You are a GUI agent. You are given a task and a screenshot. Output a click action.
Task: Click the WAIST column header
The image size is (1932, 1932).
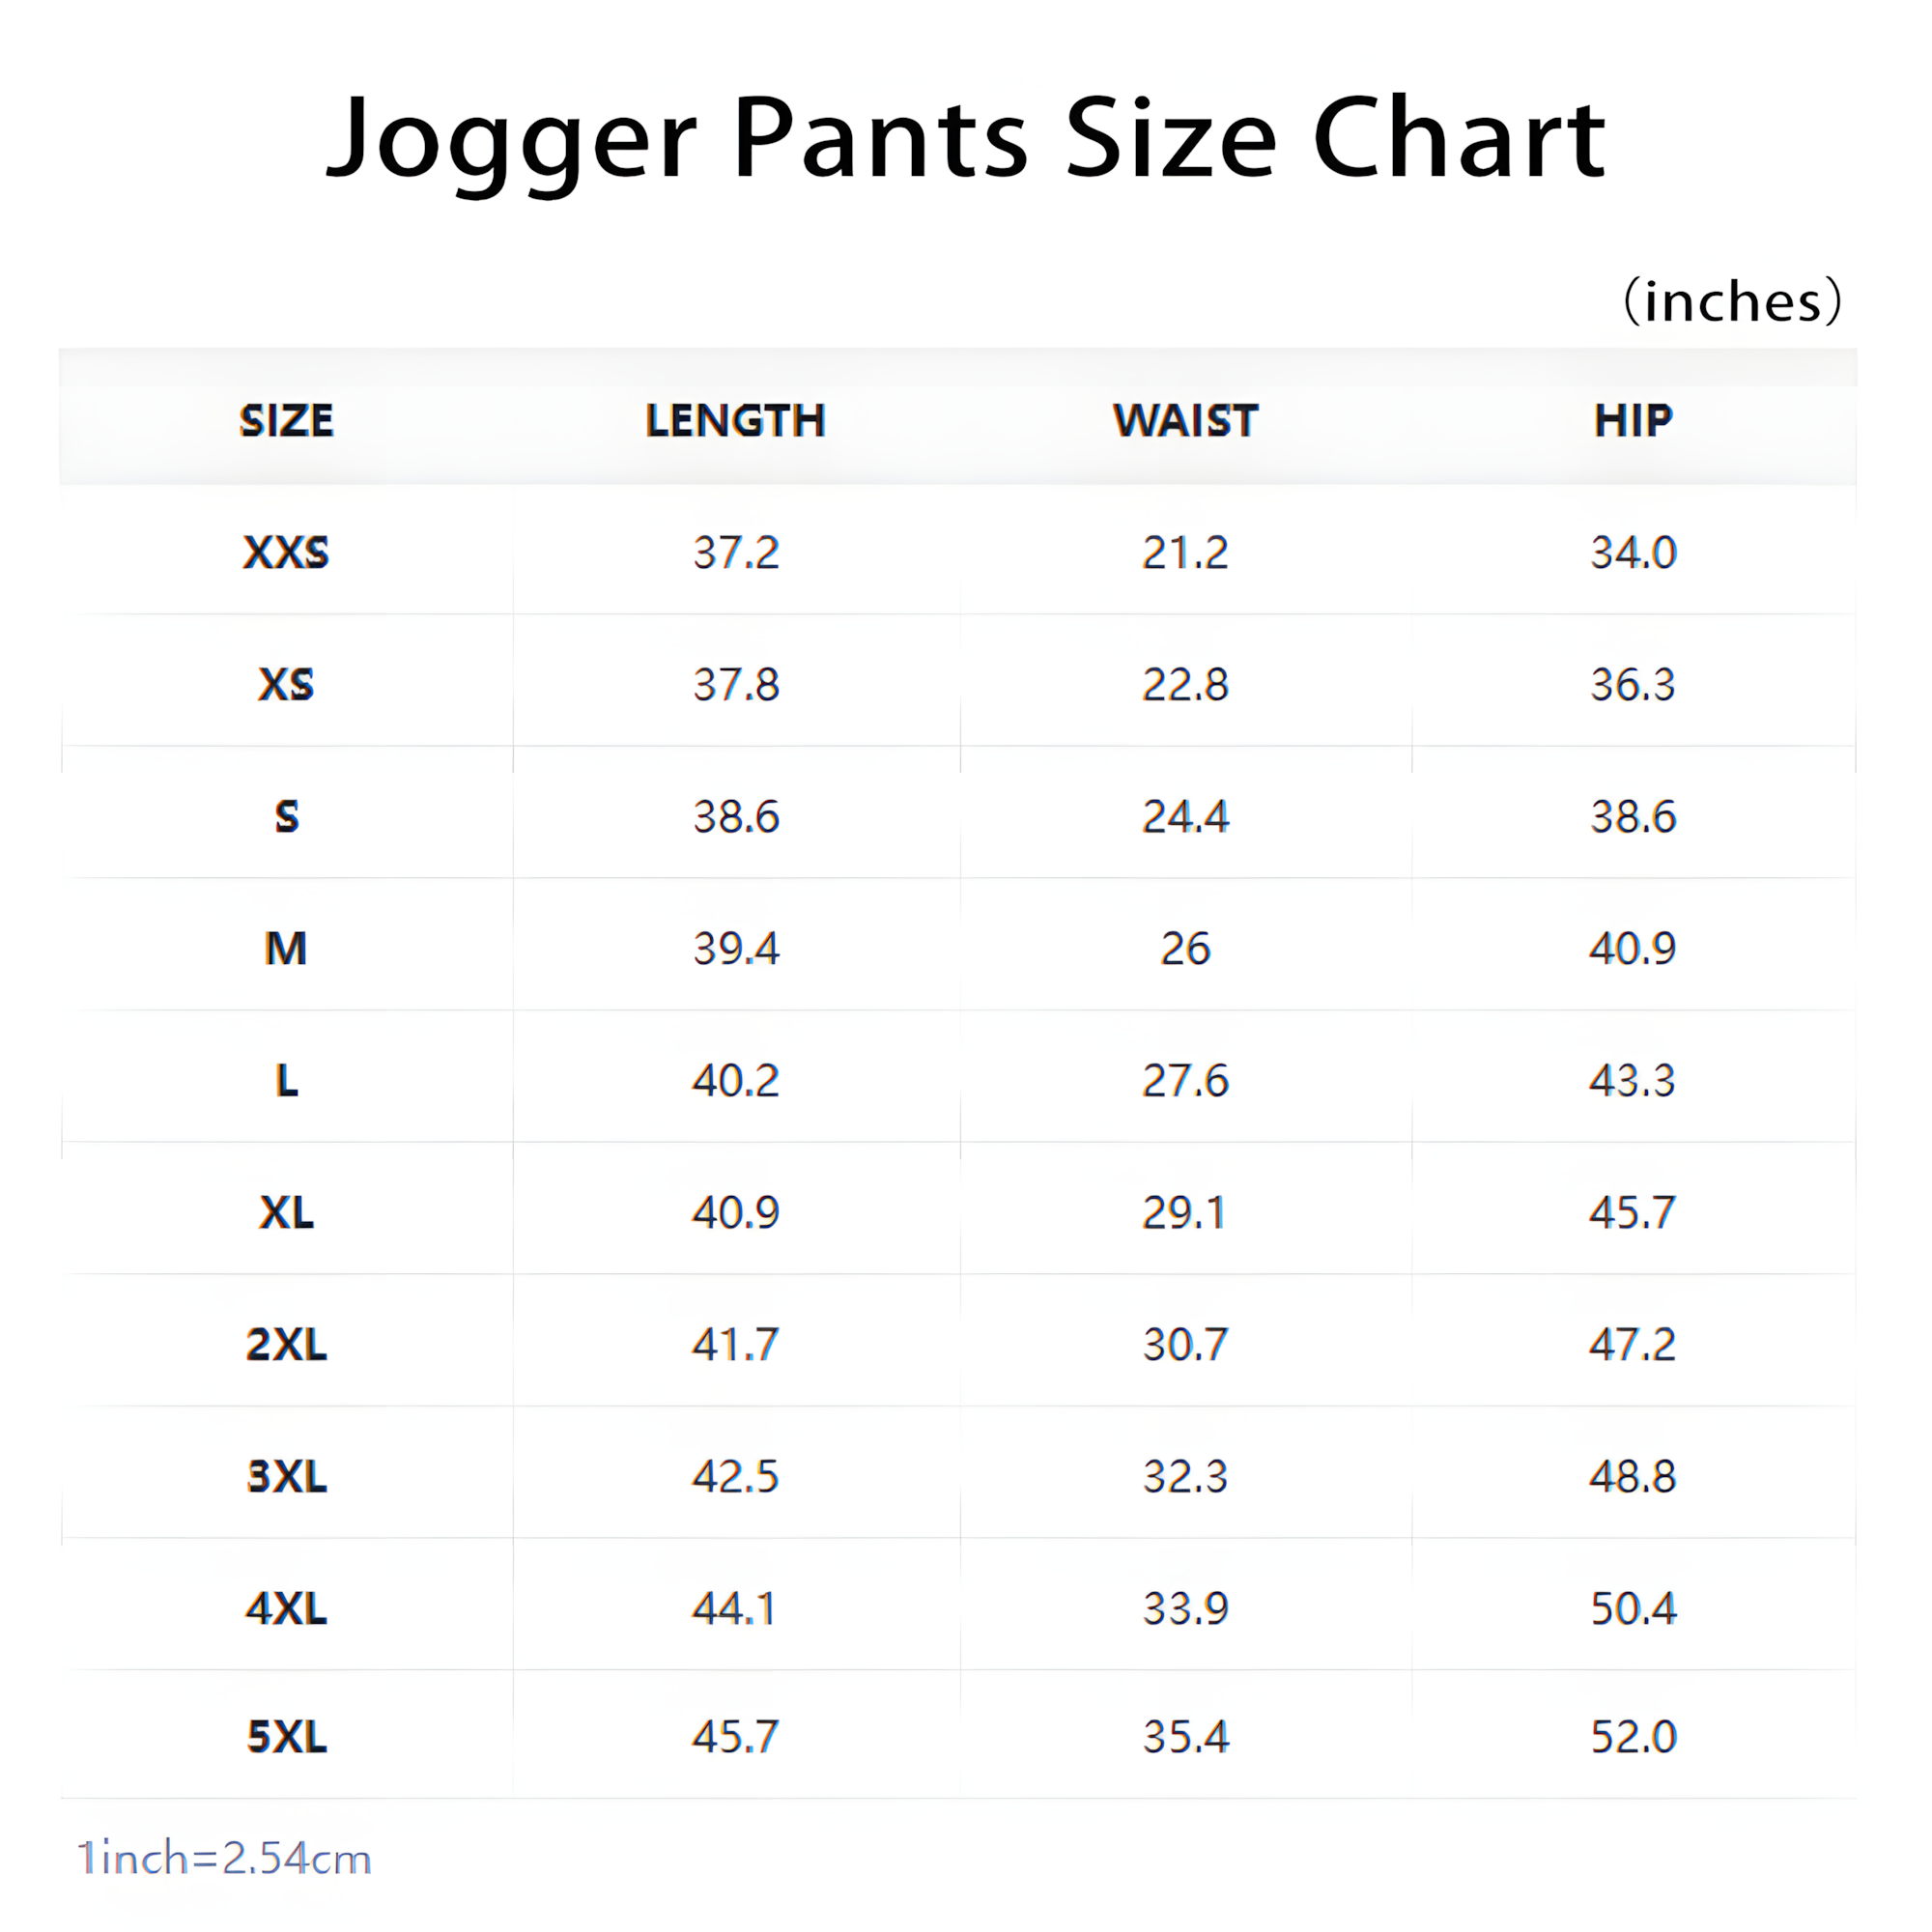[x=1185, y=421]
